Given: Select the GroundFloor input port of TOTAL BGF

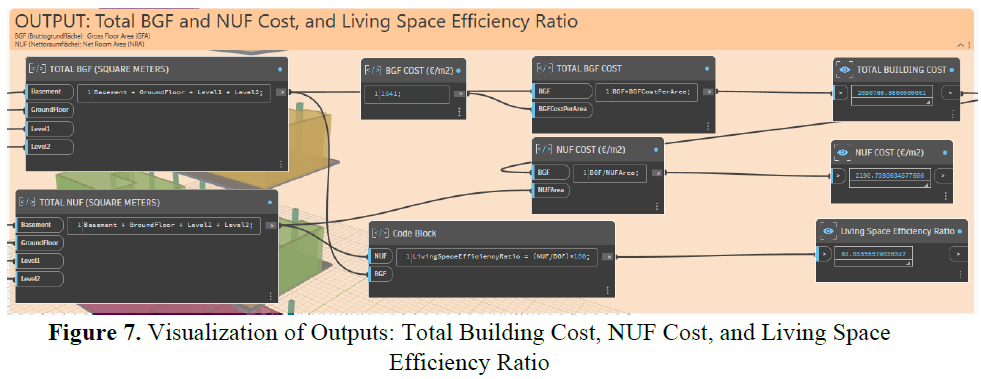Looking at the screenshot, I should click(49, 110).
